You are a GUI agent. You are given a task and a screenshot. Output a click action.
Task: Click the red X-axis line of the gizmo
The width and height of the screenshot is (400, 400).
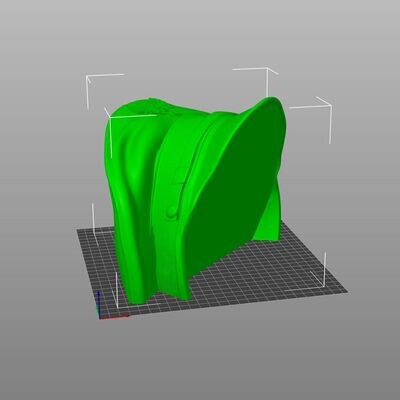tap(114, 317)
